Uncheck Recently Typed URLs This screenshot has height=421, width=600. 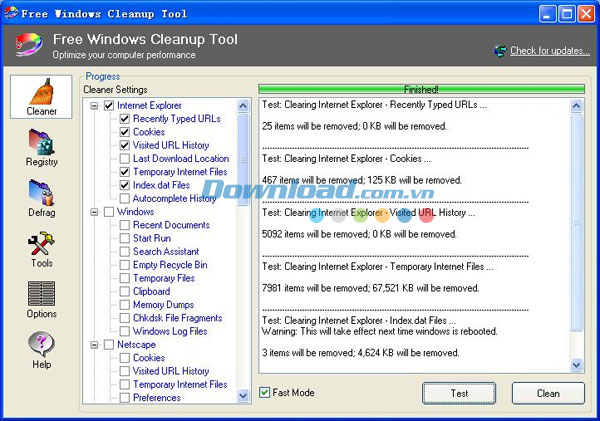125,119
